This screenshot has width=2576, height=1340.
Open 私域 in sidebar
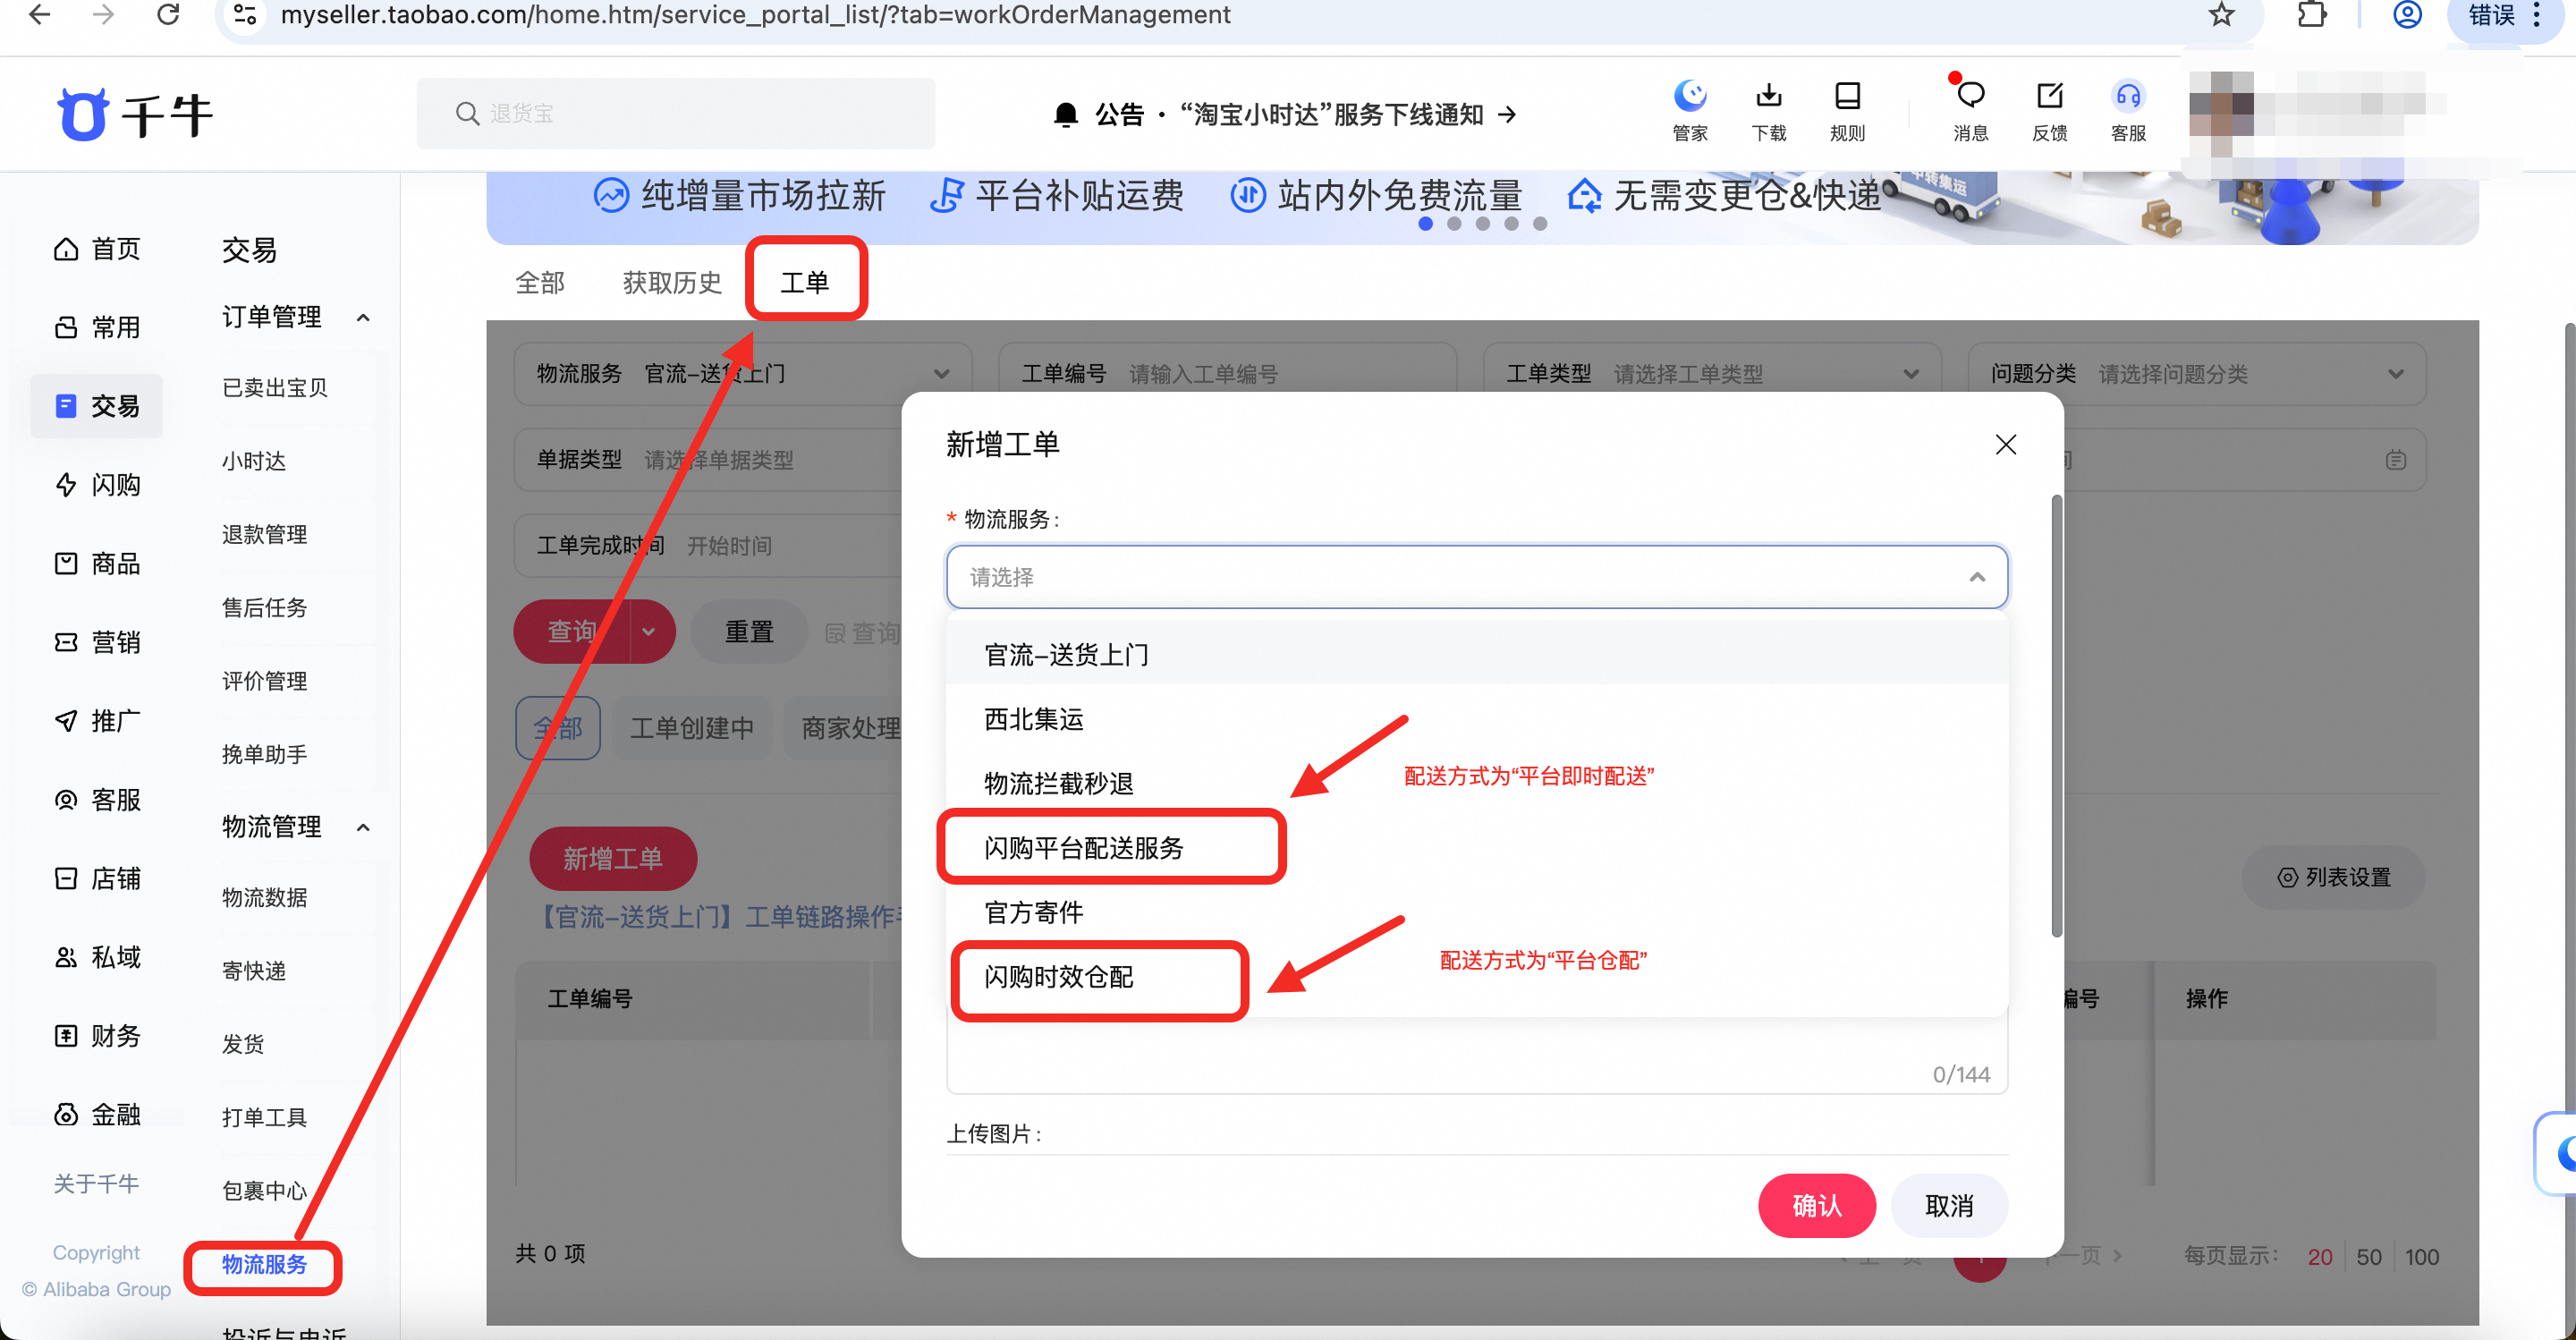[x=97, y=957]
